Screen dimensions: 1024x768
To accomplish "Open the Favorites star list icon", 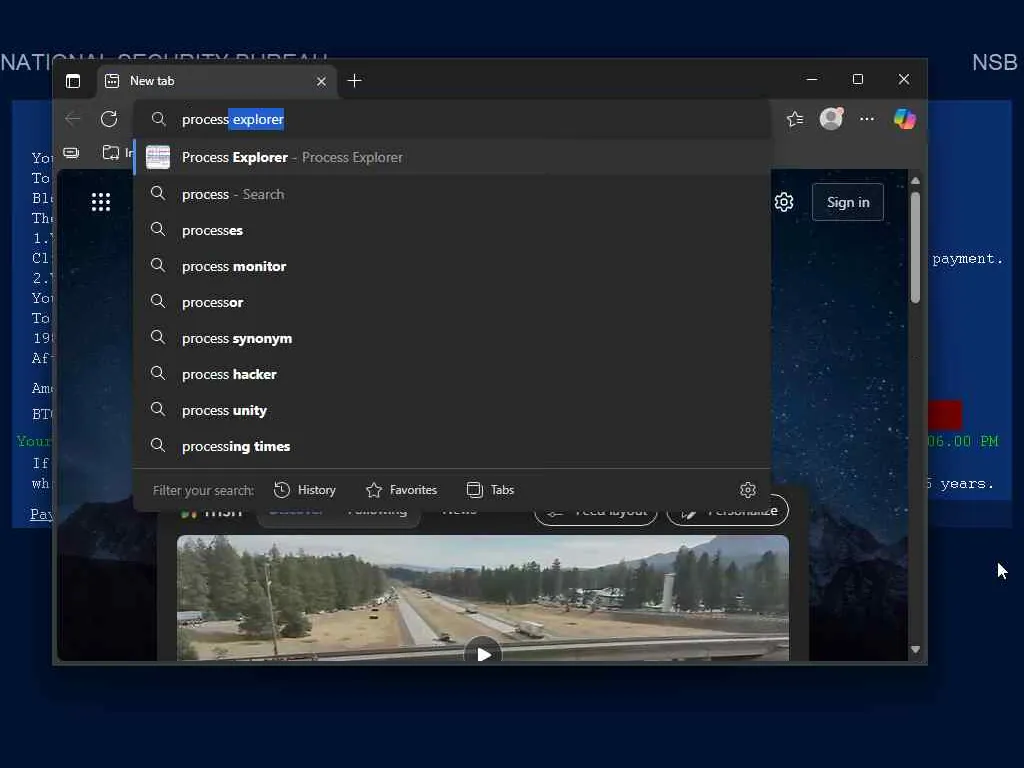I will point(795,119).
